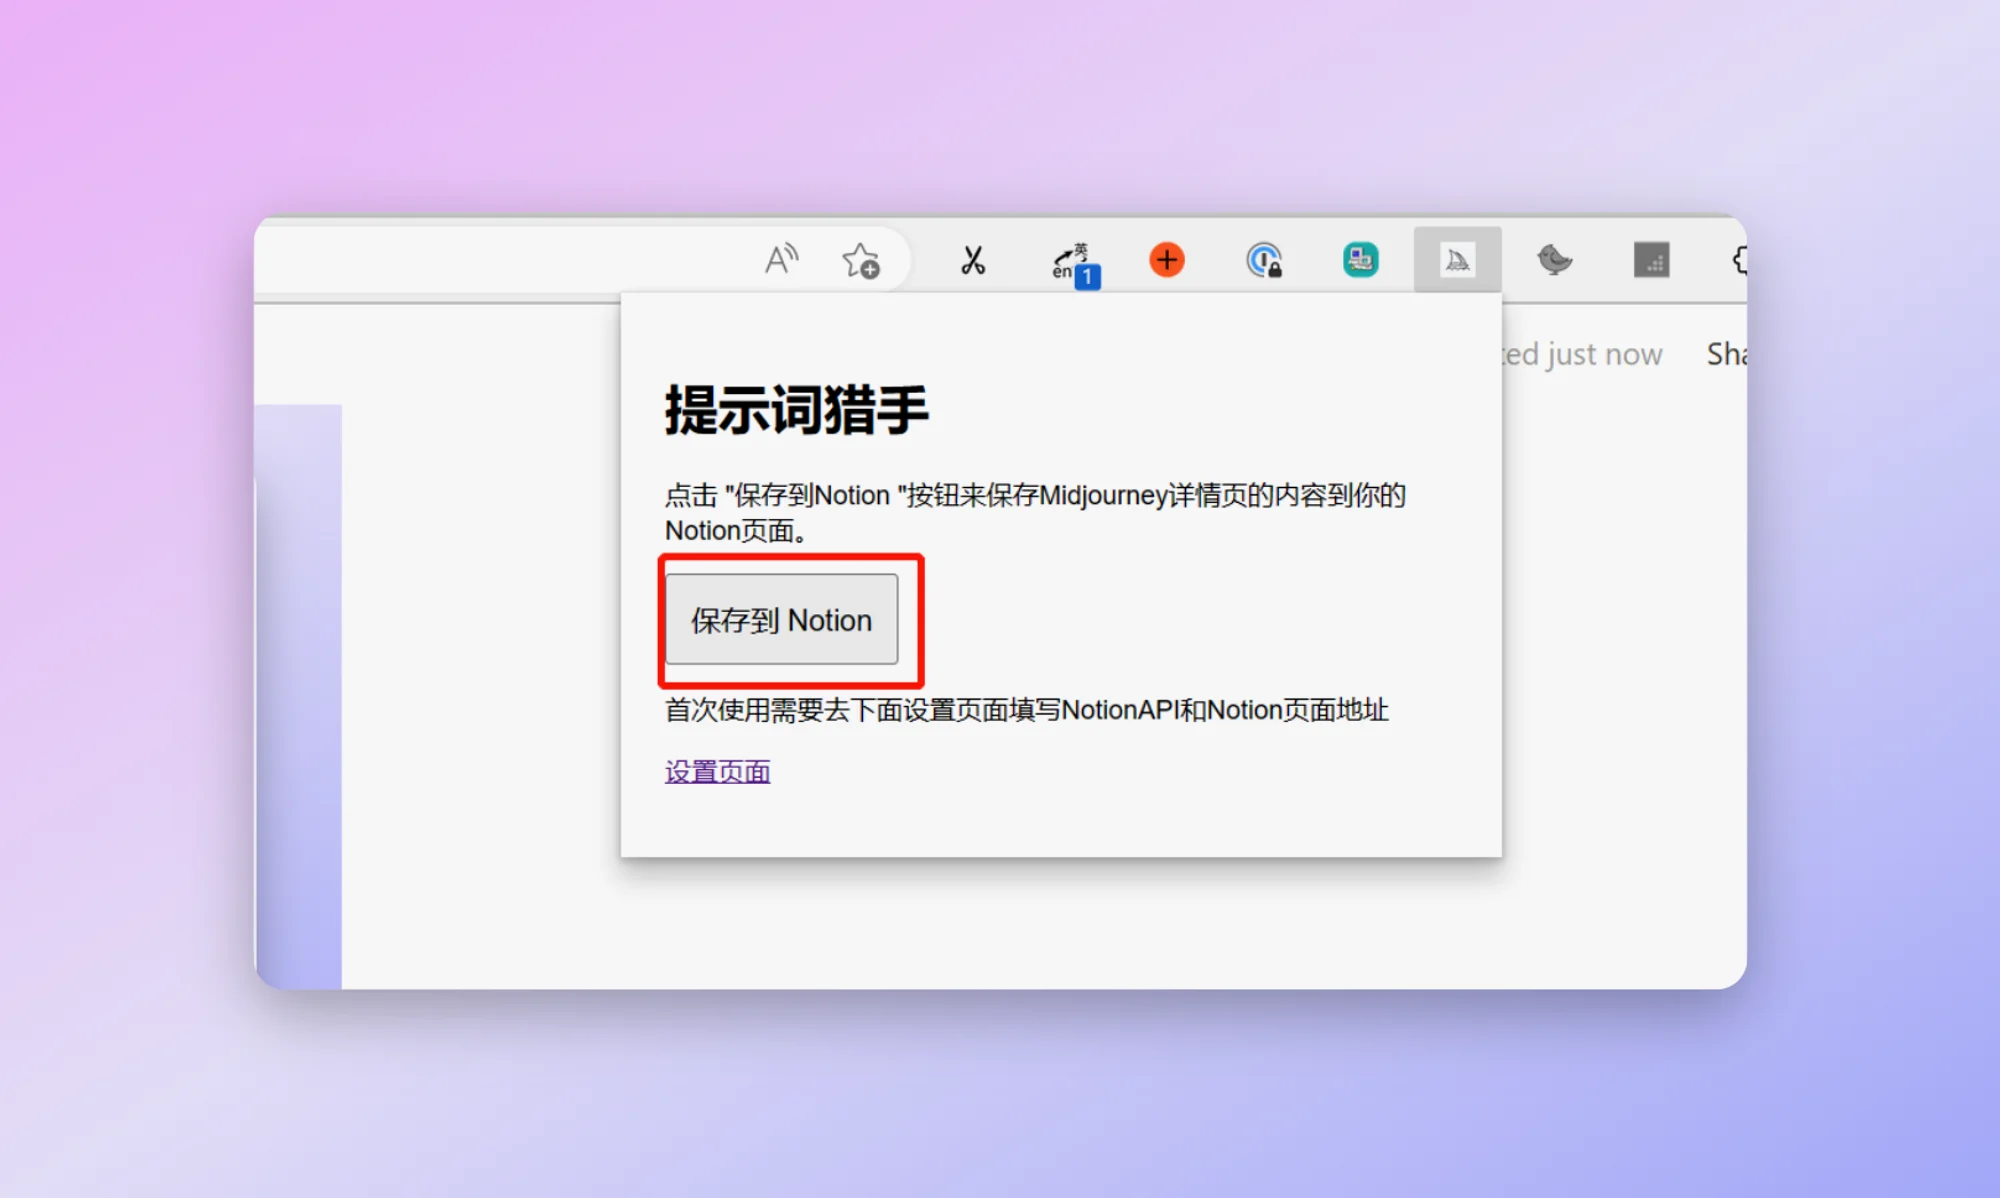This screenshot has height=1198, width=2000.
Task: Open the translate extension with badge 1
Action: click(x=1075, y=265)
